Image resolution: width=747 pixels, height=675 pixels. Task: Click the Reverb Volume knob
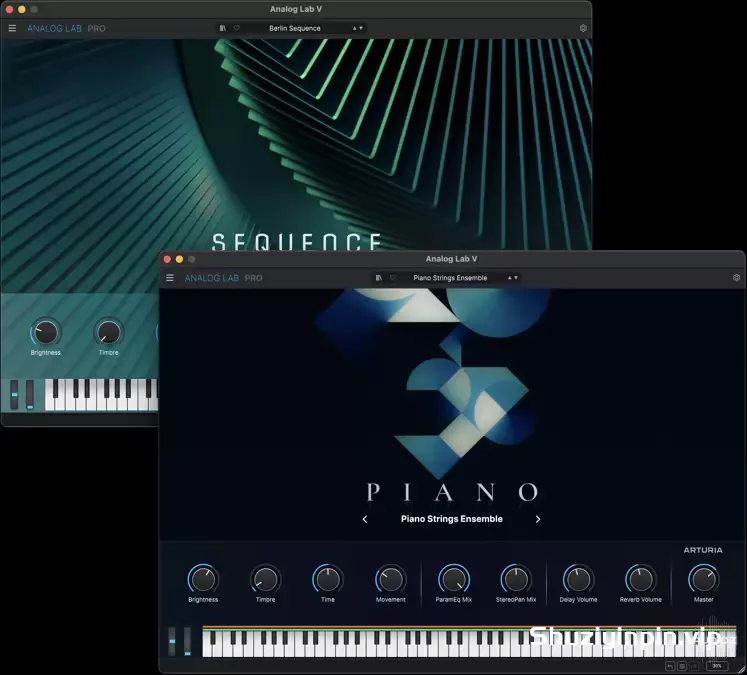(x=641, y=580)
